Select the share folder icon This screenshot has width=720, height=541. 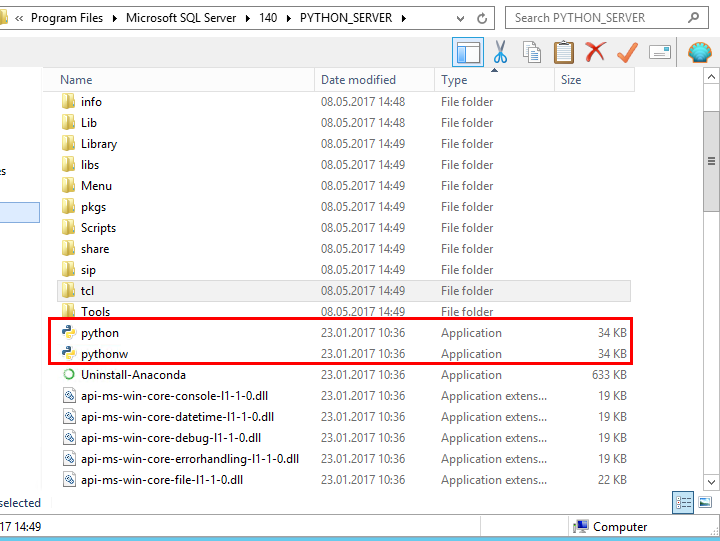coord(68,248)
